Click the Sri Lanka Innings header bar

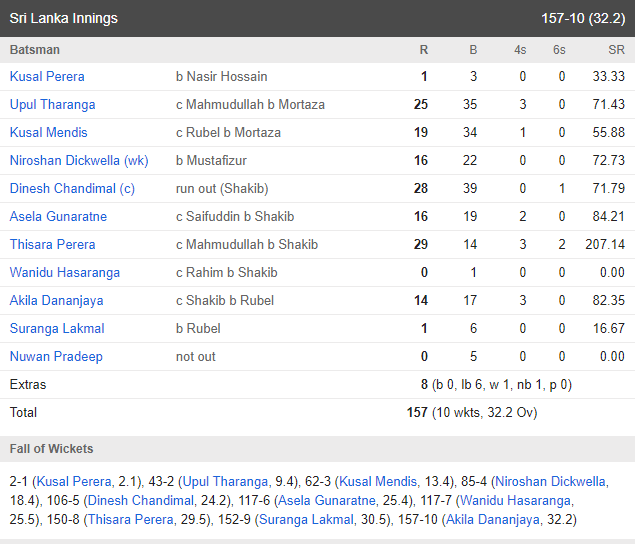click(x=317, y=18)
